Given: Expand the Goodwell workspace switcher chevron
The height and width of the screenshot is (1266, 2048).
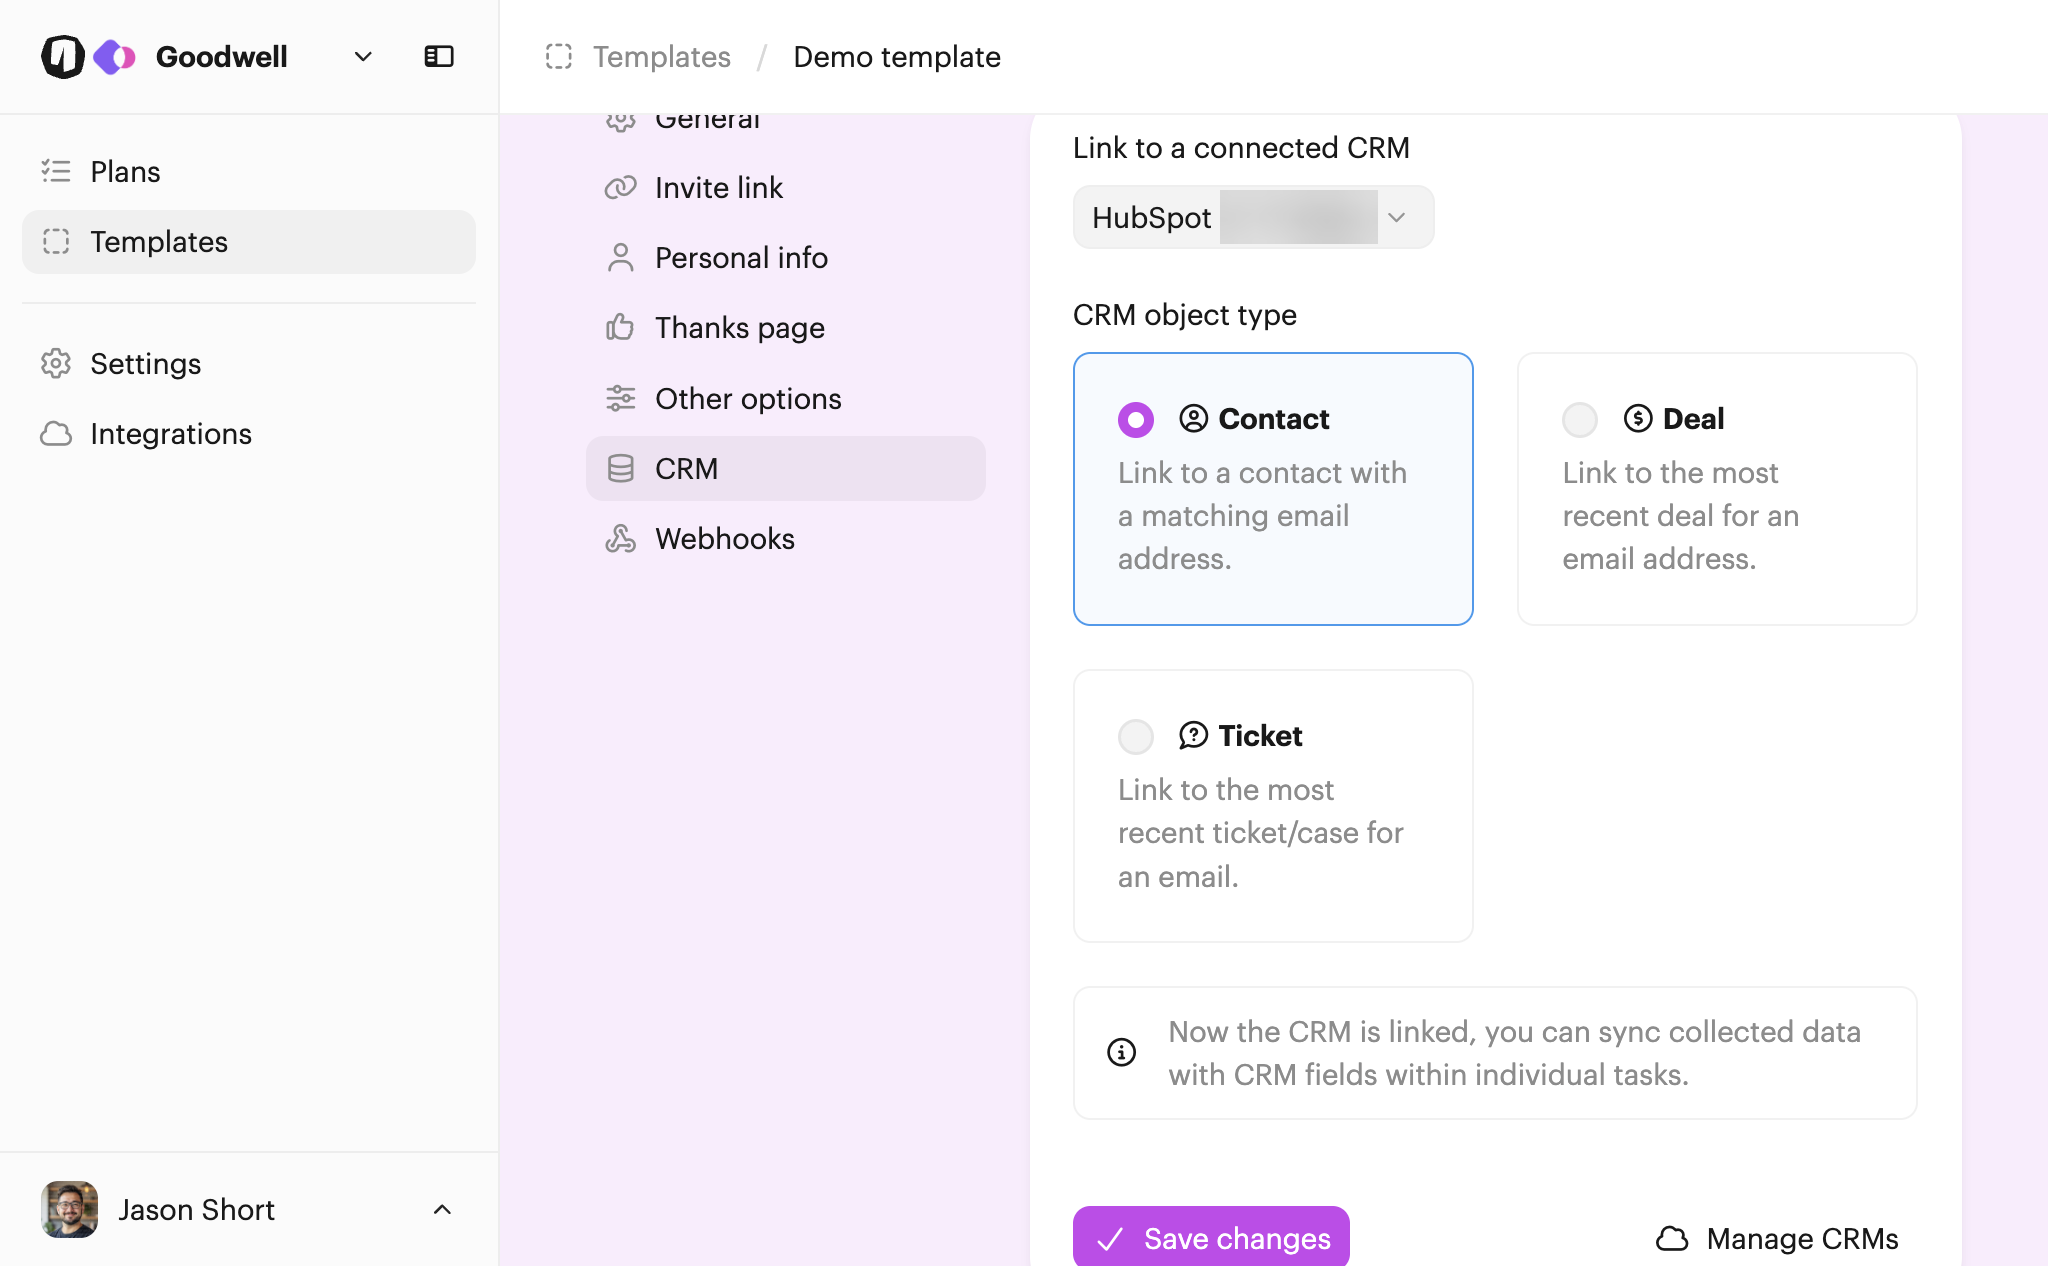Looking at the screenshot, I should [x=363, y=57].
